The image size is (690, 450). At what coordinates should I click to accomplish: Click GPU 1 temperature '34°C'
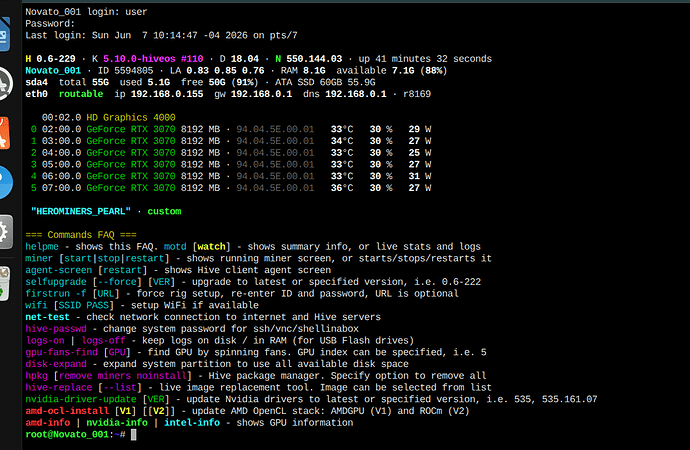tap(342, 141)
